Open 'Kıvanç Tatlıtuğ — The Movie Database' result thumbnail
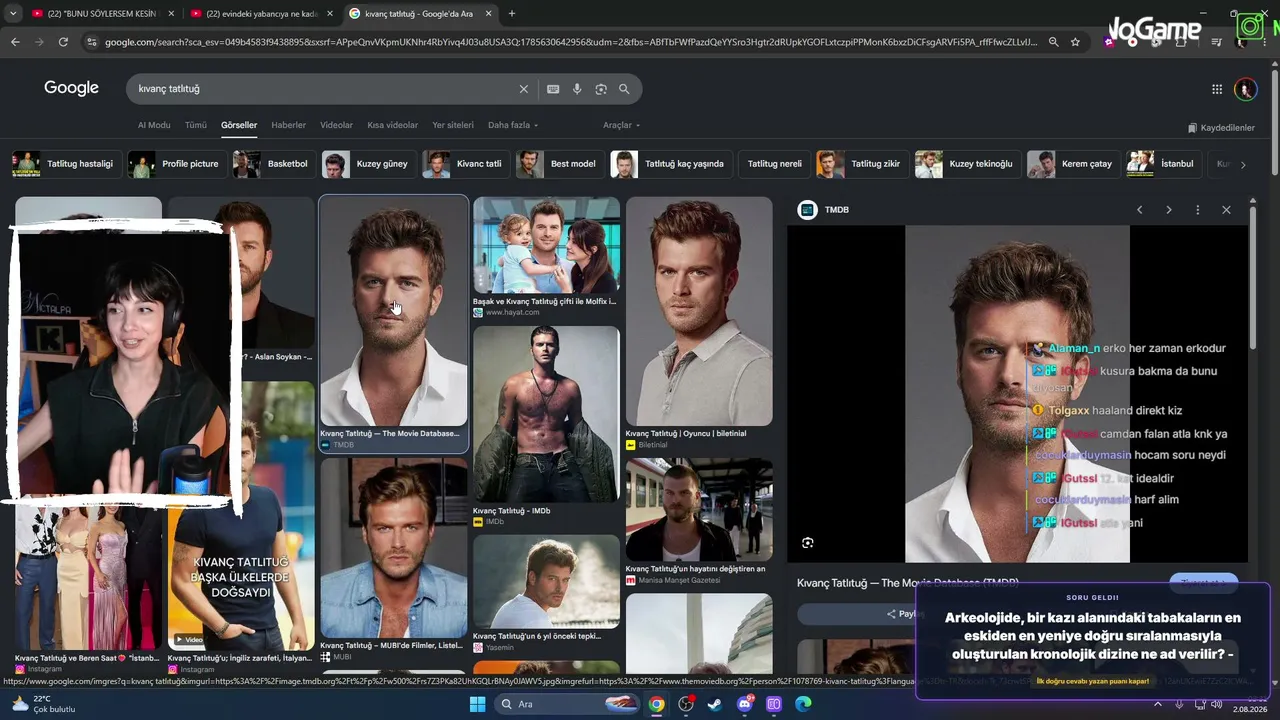1280x720 pixels. click(x=393, y=311)
